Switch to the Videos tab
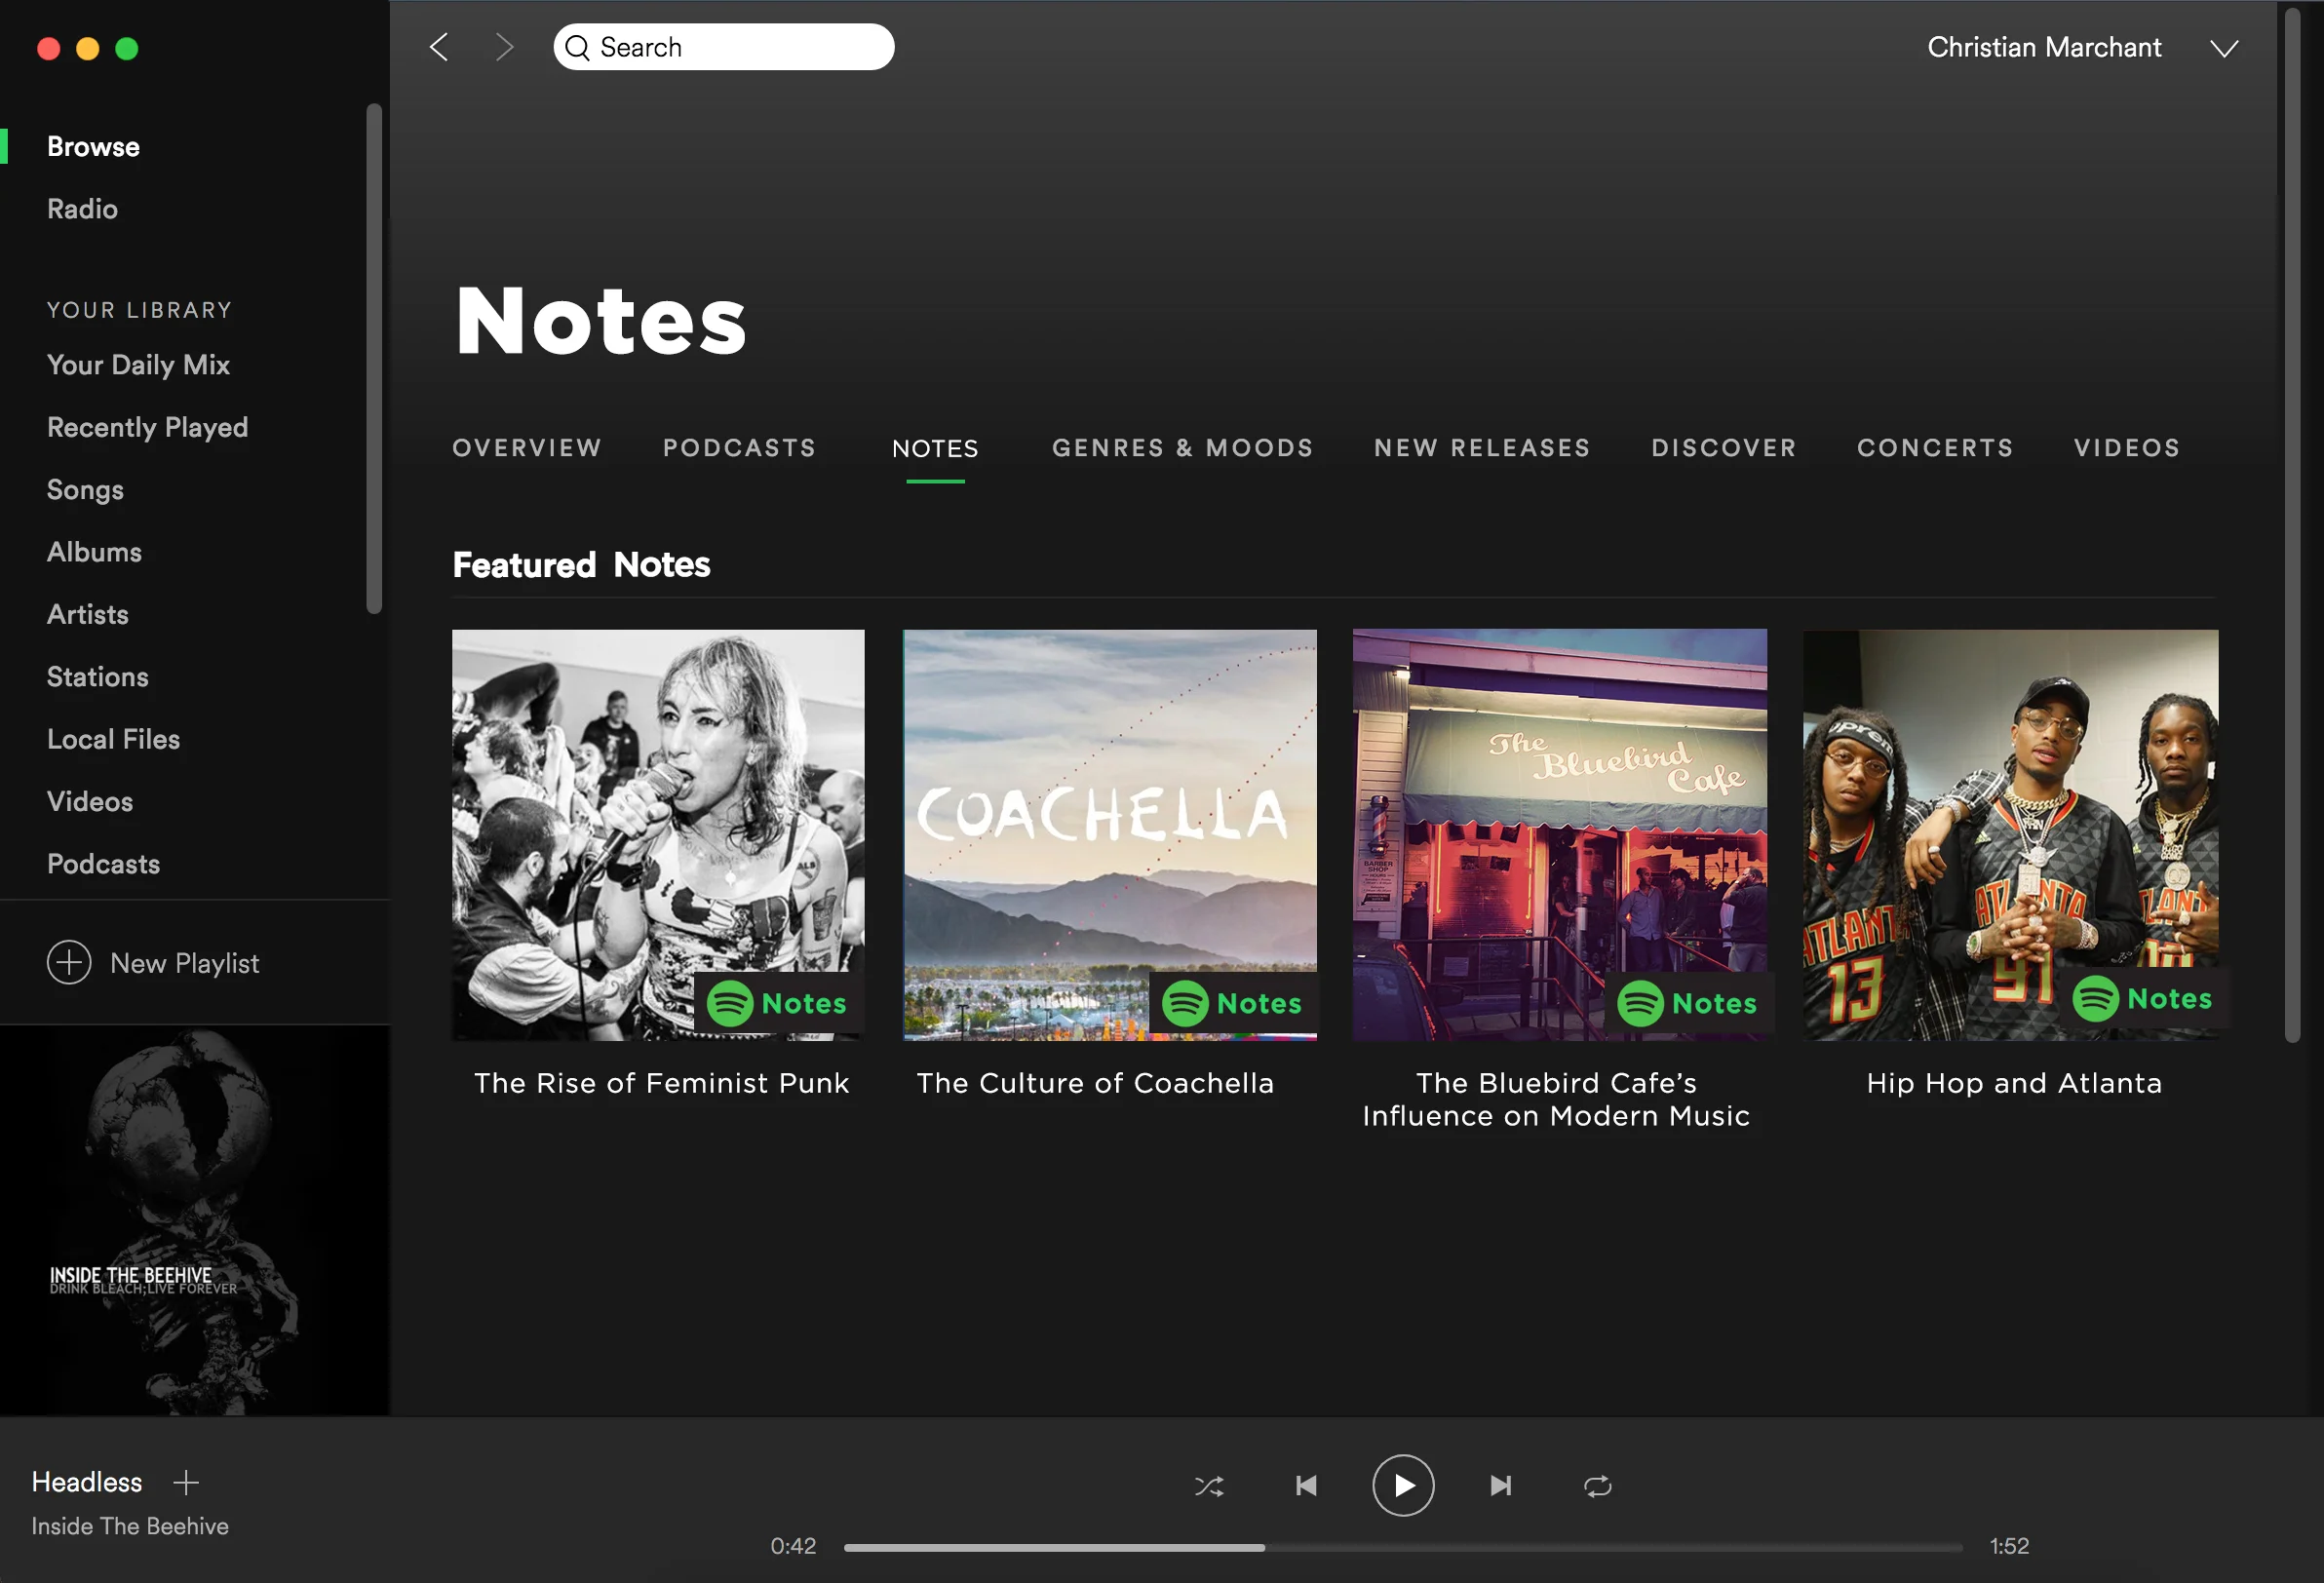This screenshot has width=2324, height=1583. pos(2127,448)
